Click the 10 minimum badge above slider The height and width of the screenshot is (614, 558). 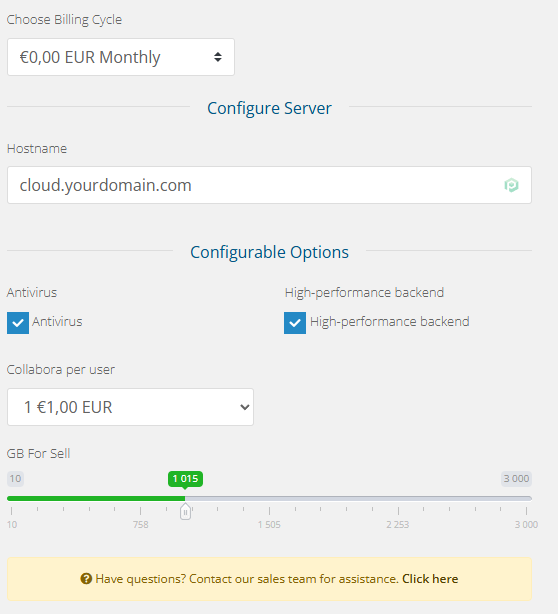(x=15, y=479)
